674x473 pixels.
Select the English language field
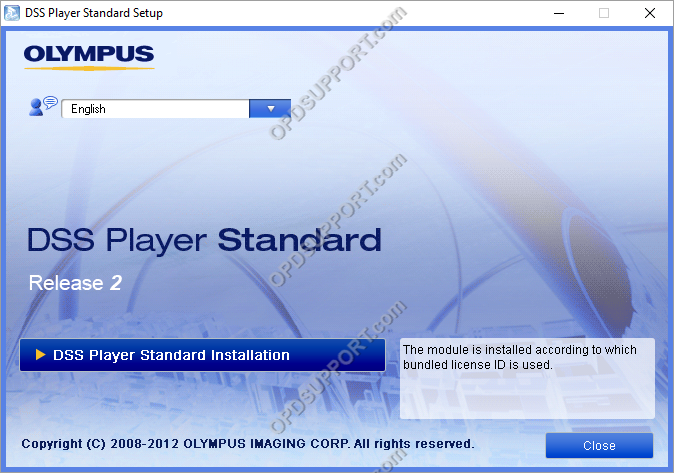coord(155,109)
